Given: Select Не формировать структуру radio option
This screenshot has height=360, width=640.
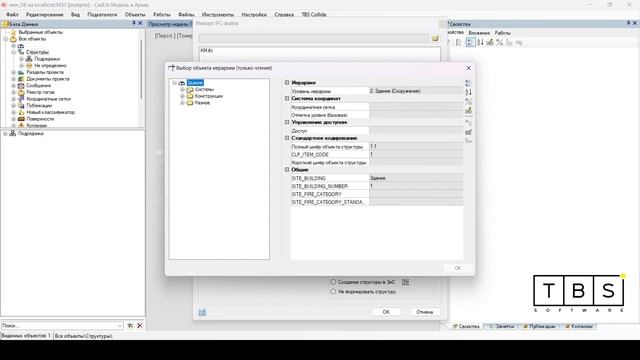Looking at the screenshot, I should (333, 292).
